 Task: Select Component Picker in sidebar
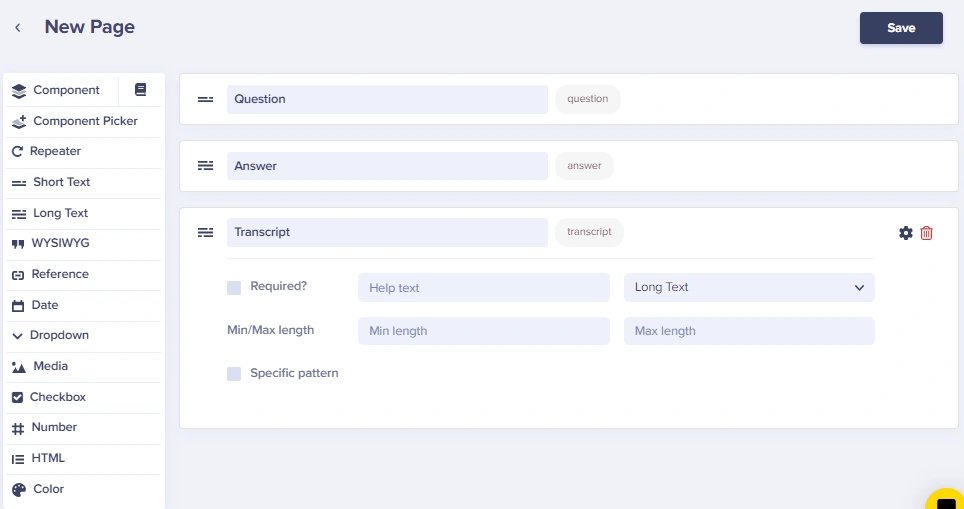click(84, 121)
